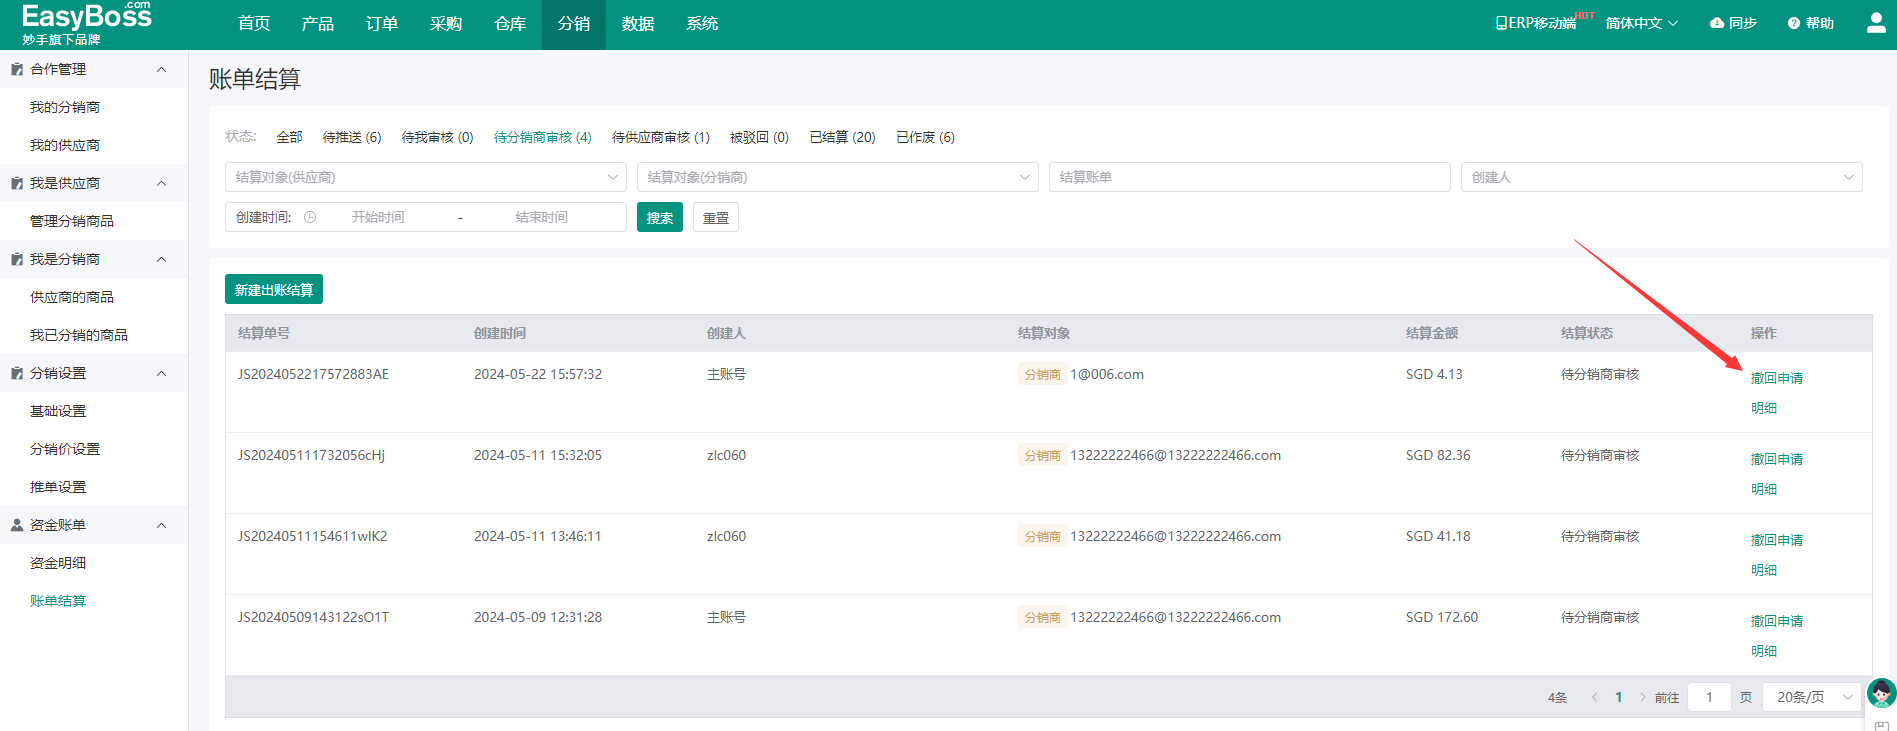Open the 订单 top menu
Viewport: 1897px width, 731px height.
pyautogui.click(x=381, y=24)
